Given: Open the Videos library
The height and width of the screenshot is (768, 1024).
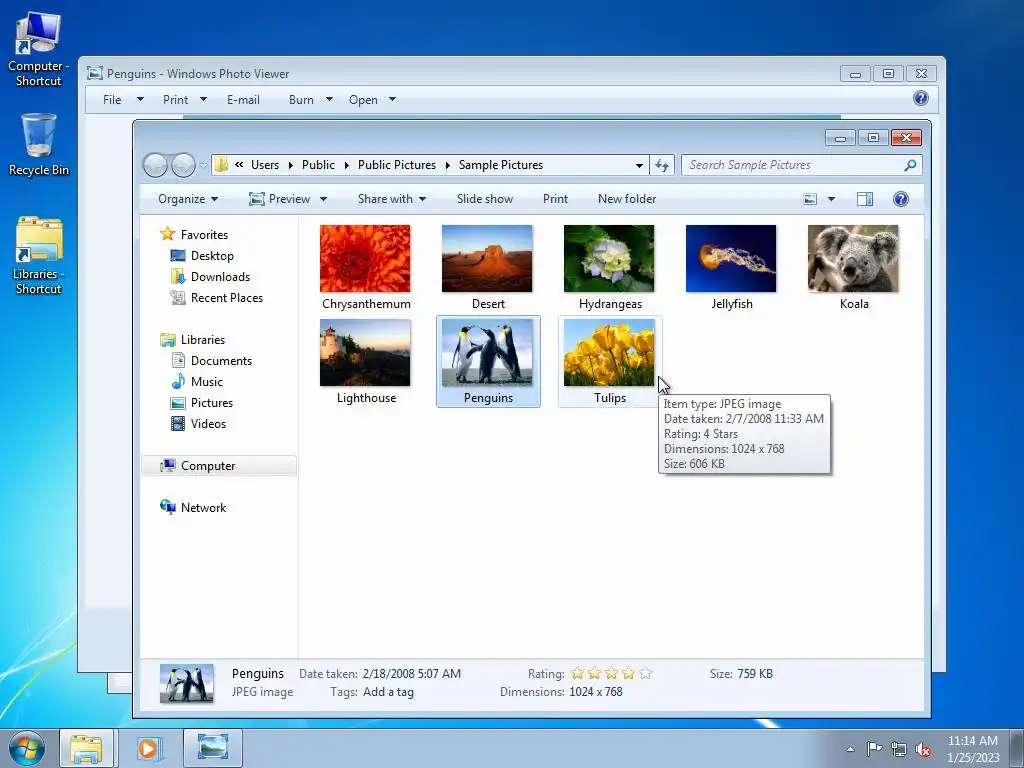Looking at the screenshot, I should [208, 424].
